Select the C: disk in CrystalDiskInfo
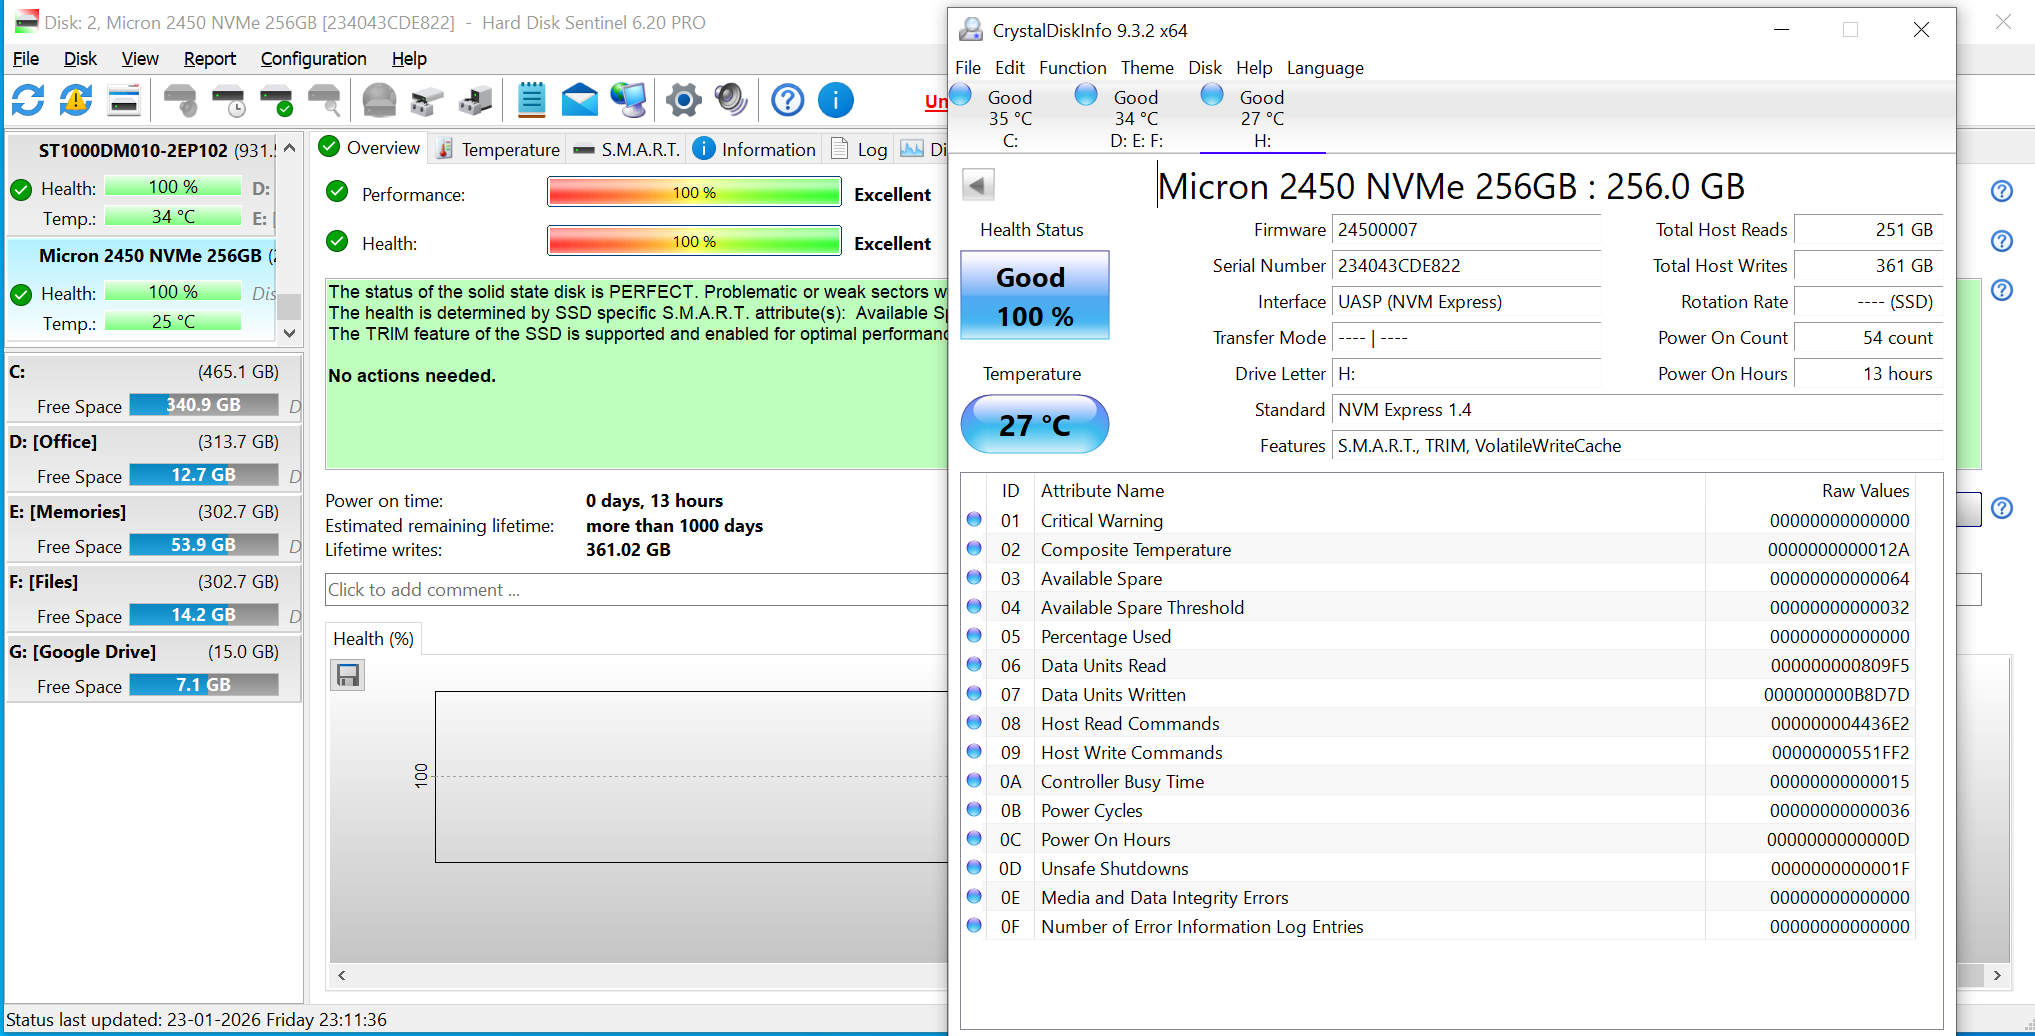 click(x=1010, y=118)
